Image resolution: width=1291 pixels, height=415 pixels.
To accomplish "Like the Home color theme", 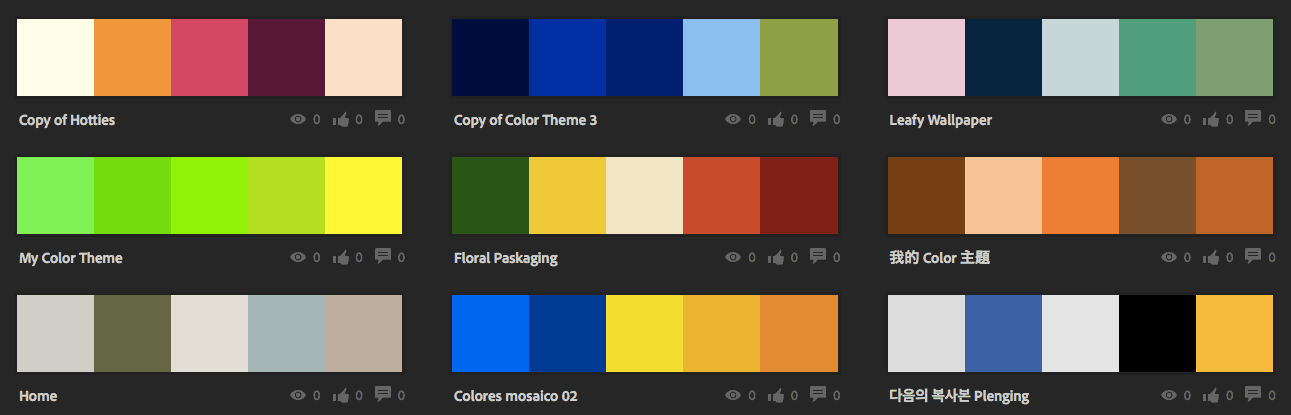I will coord(341,395).
